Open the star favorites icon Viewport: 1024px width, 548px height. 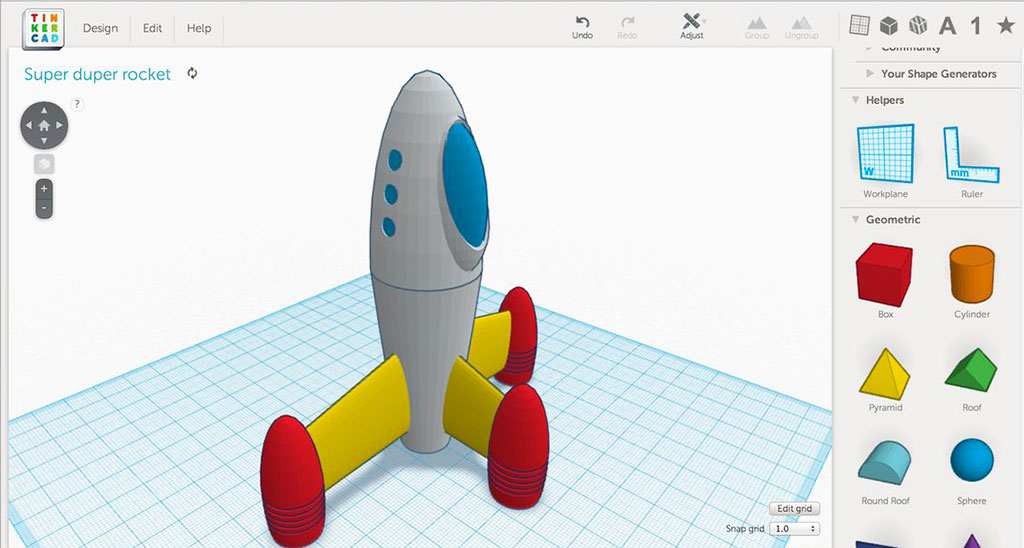point(1005,25)
